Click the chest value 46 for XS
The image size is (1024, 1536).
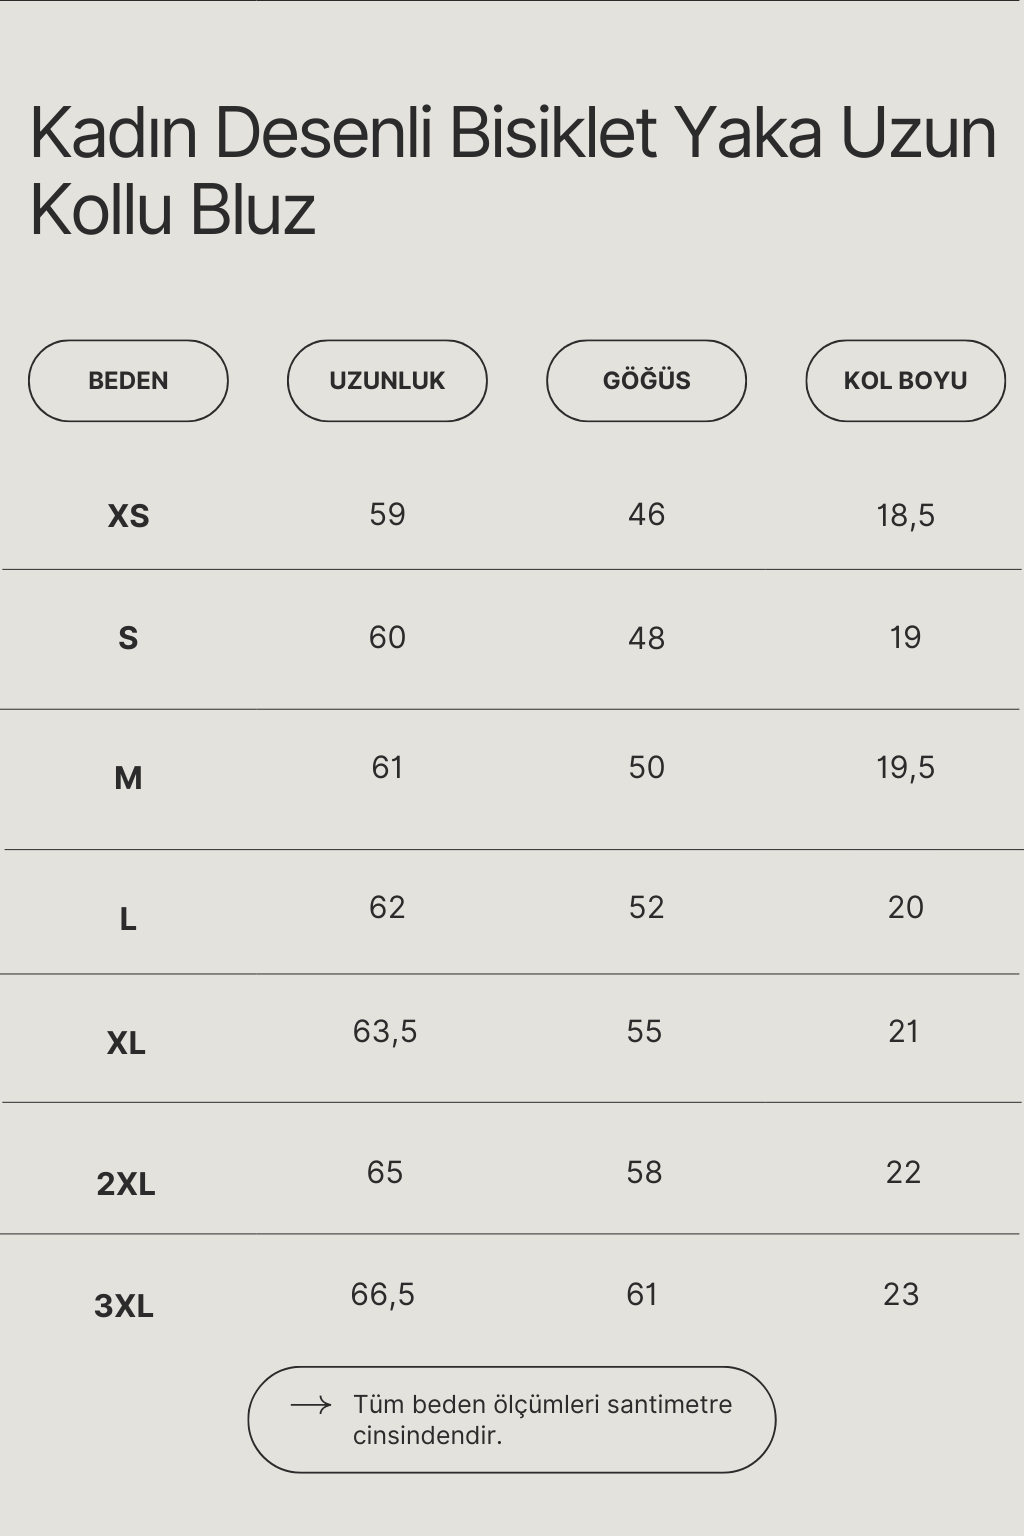[646, 514]
